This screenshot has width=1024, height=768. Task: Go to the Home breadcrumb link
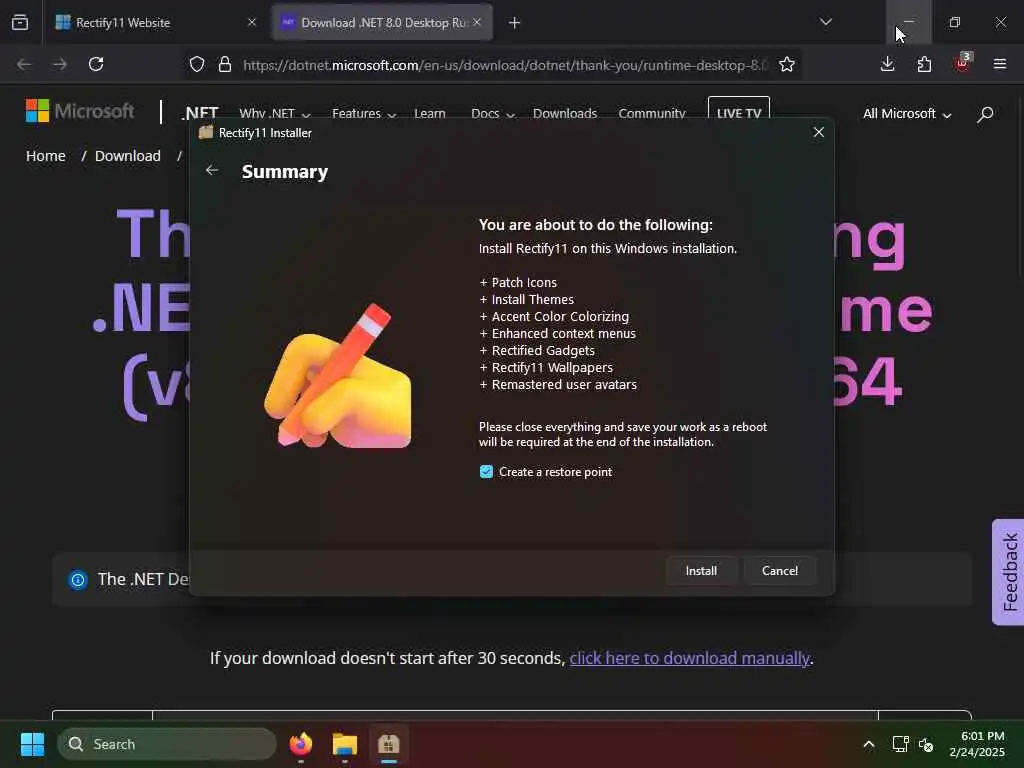[x=46, y=156]
